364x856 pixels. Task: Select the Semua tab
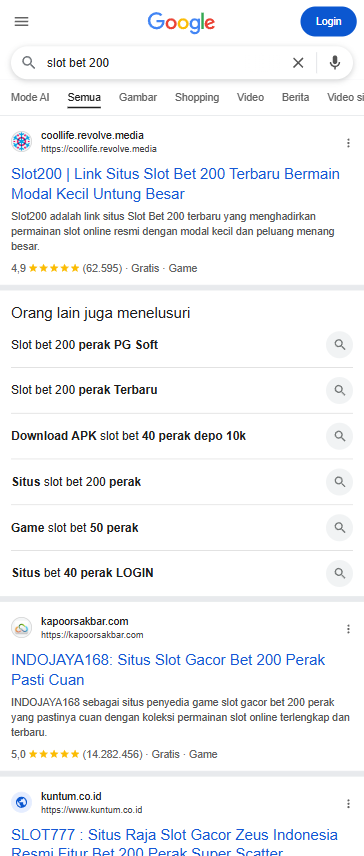(84, 97)
